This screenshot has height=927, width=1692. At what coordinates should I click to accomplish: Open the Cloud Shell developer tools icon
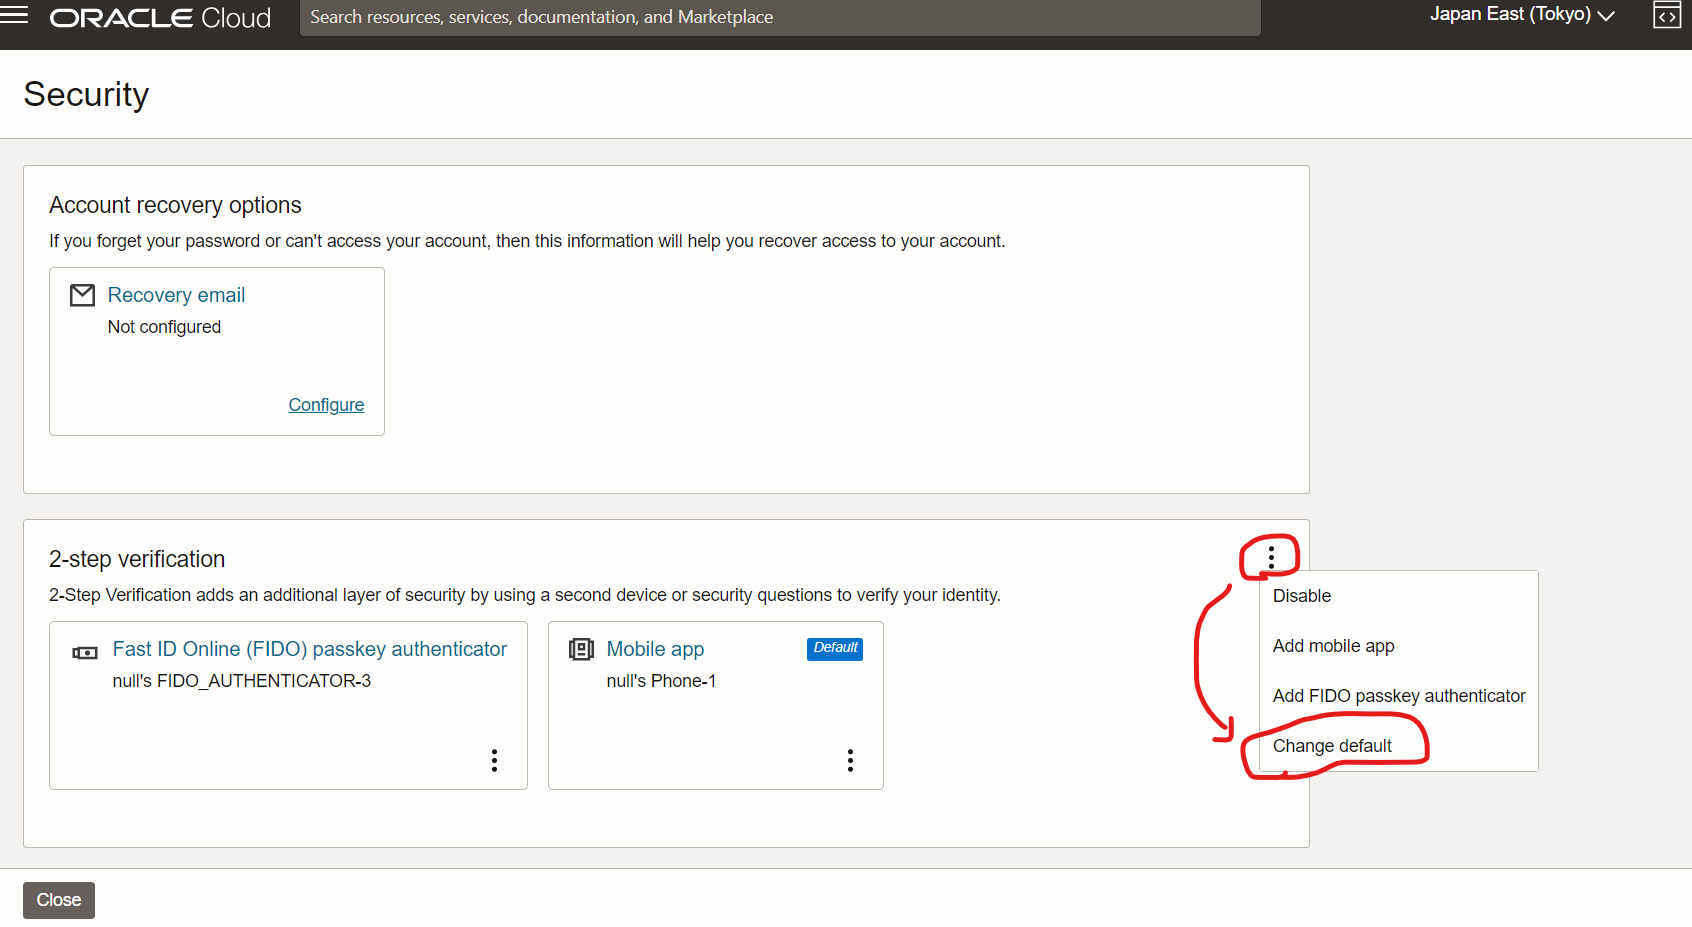pyautogui.click(x=1667, y=15)
